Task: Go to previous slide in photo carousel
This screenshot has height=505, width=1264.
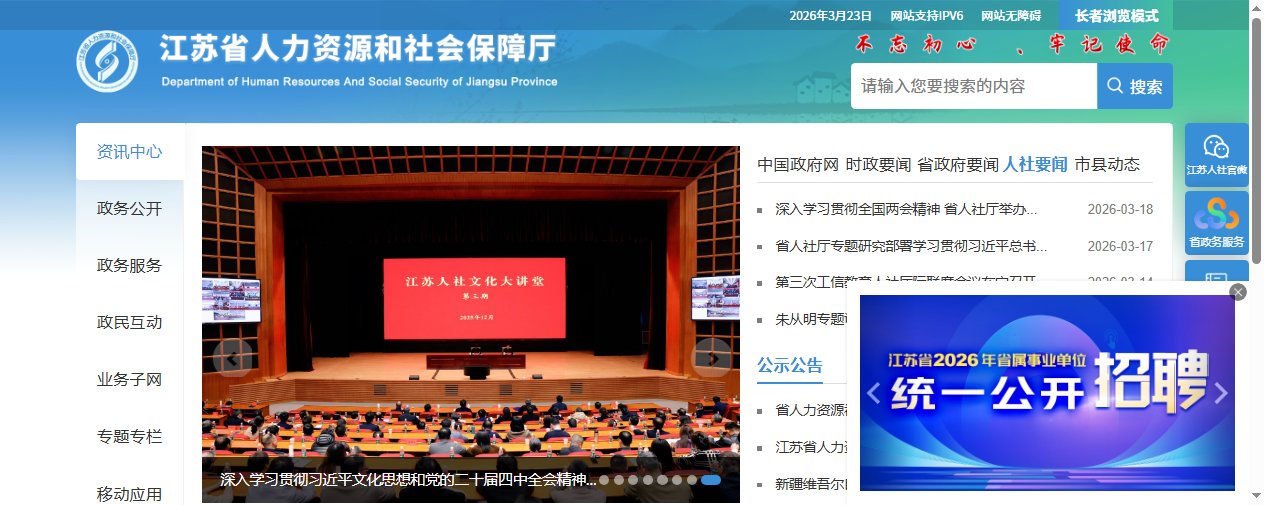Action: coord(233,357)
